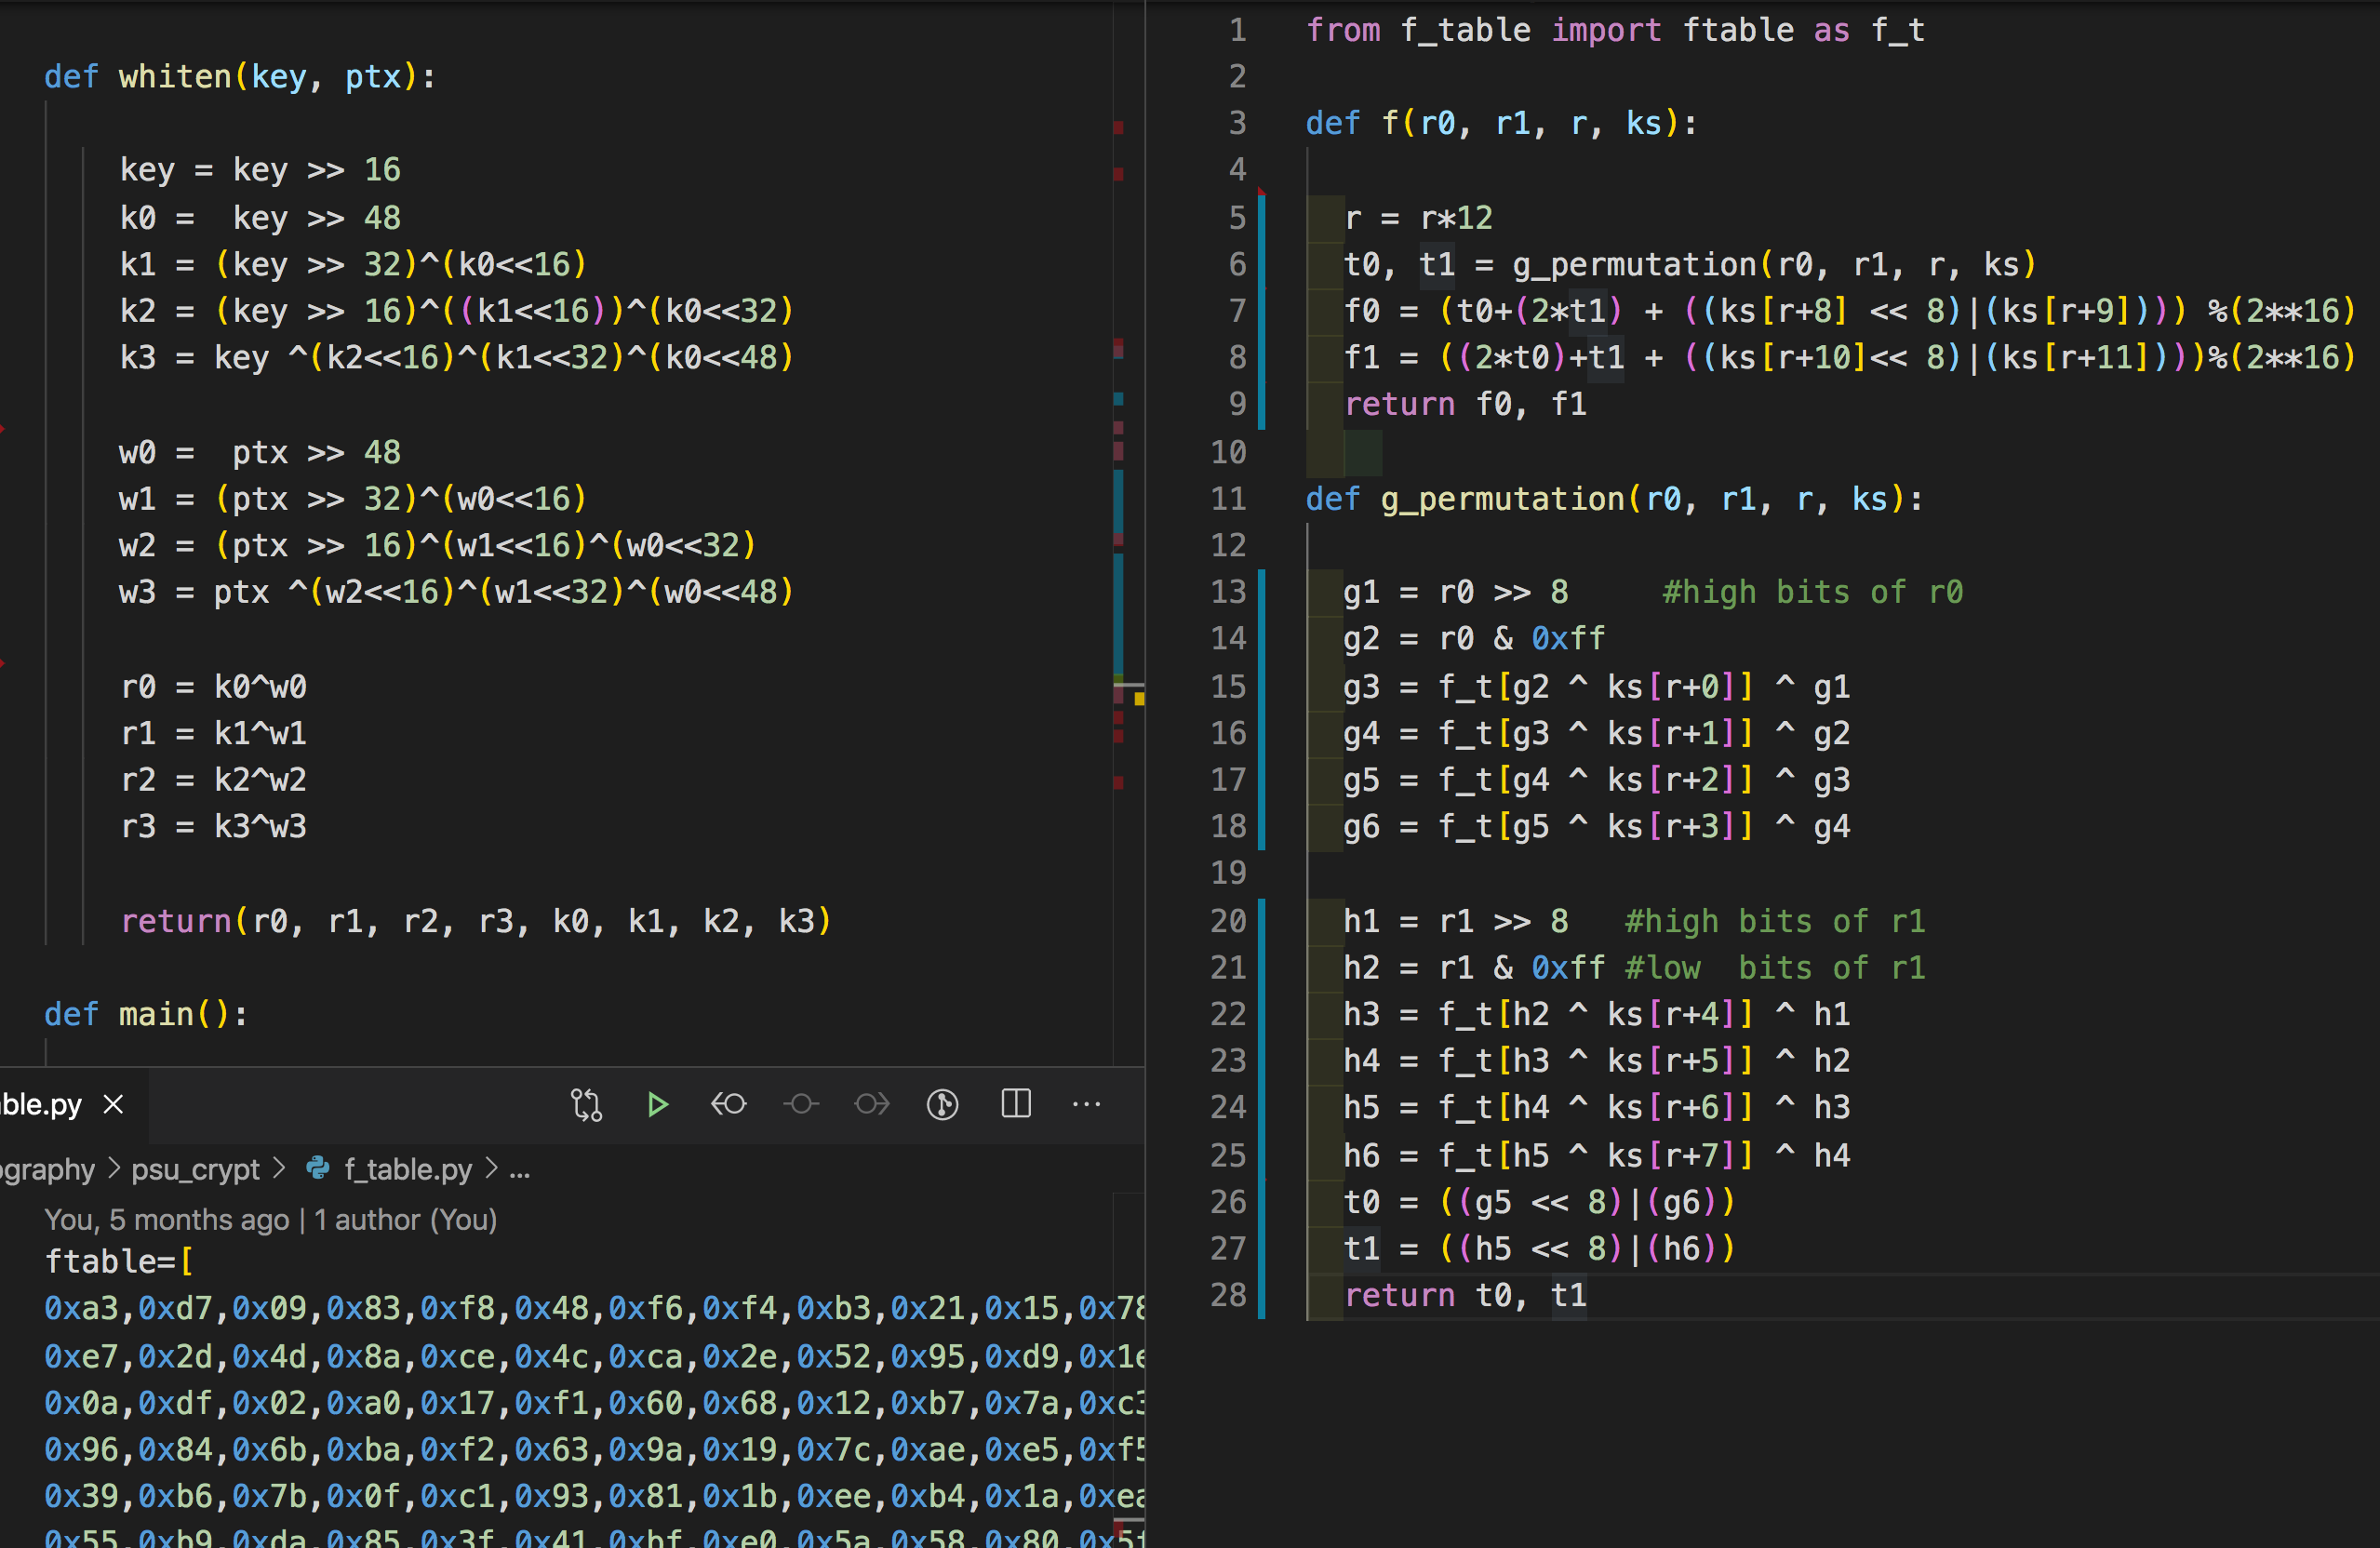The width and height of the screenshot is (2380, 1548).
Task: Go back using the left navigation arrow icon
Action: pos(729,1104)
